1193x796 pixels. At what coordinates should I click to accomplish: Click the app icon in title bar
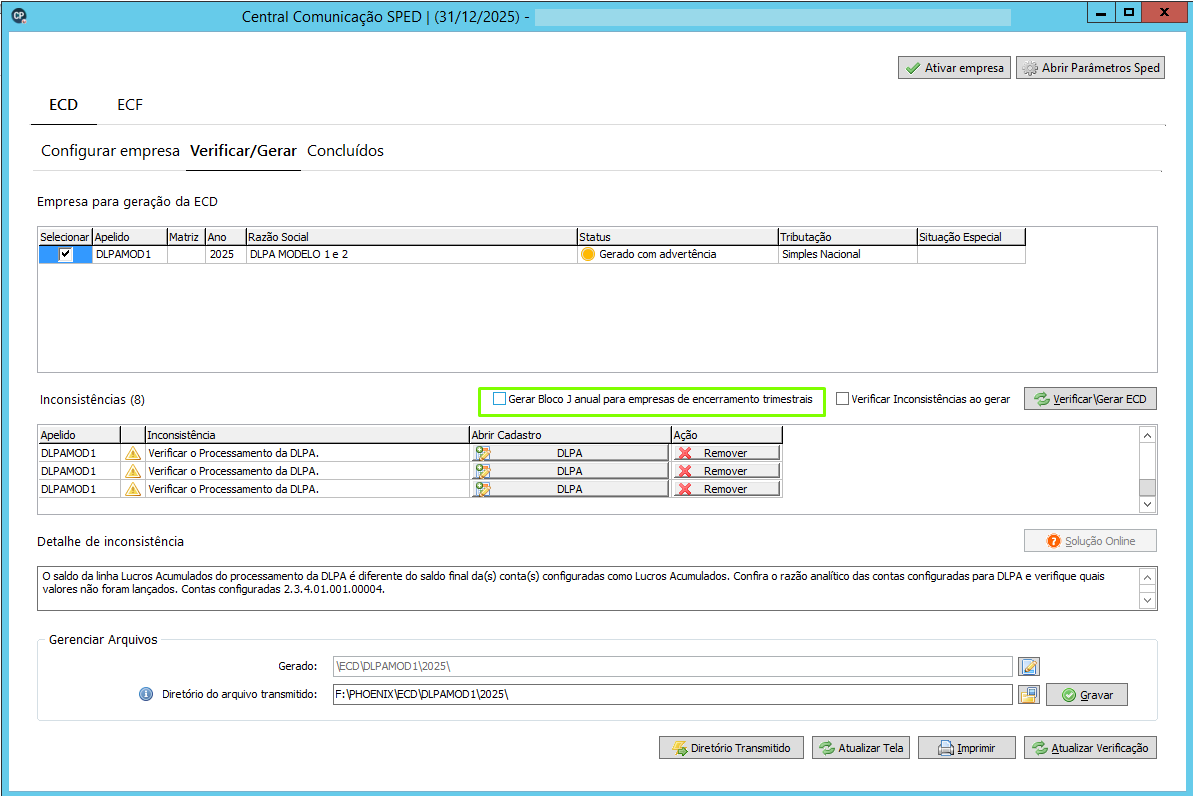coord(19,15)
